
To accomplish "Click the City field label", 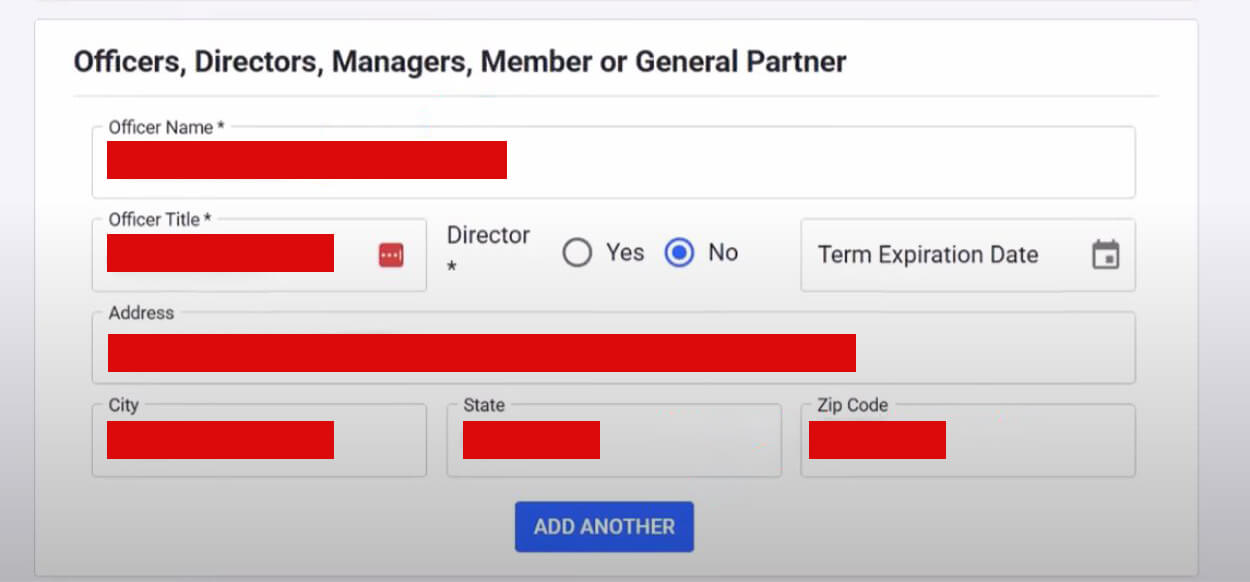I will pos(122,405).
